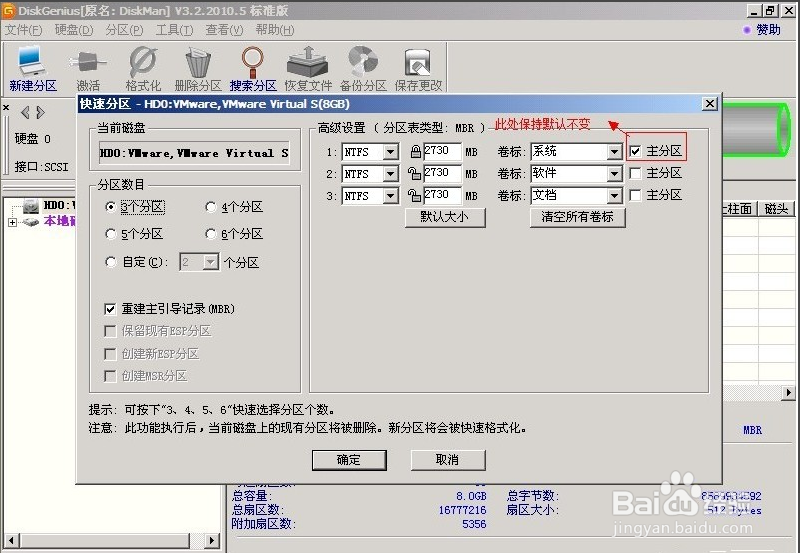This screenshot has width=800, height=553.
Task: Click the left panel scrollbar right arrow
Action: (x=213, y=540)
